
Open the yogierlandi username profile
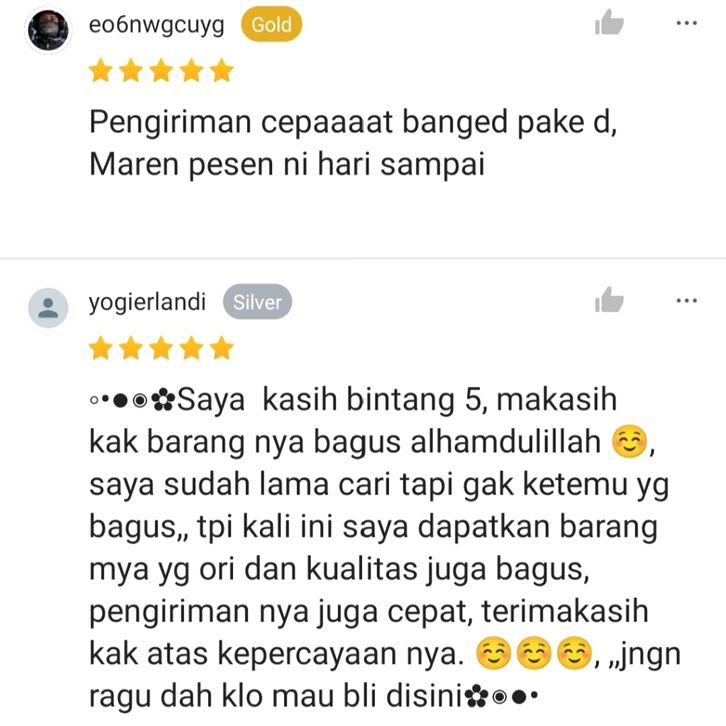147,303
